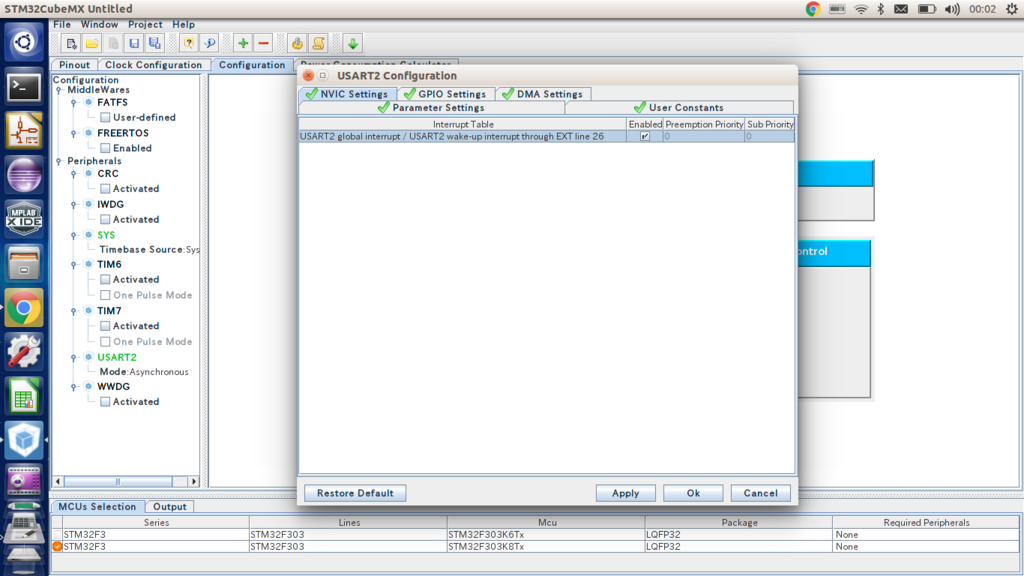
Task: Collapse the WWDG tree node
Action: (74, 387)
